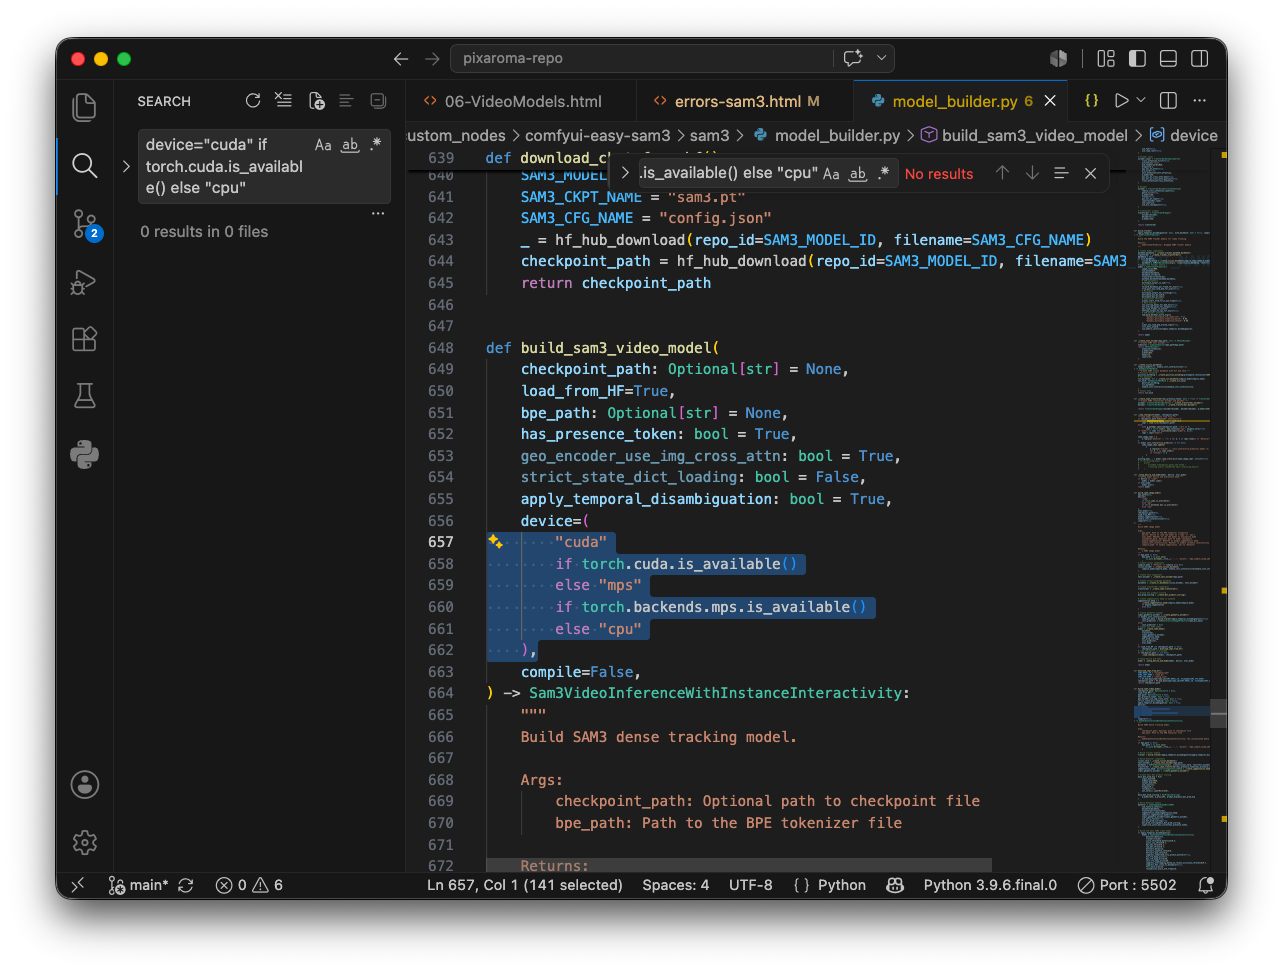The width and height of the screenshot is (1283, 973).
Task: Toggle Use Regular Expression in search panel
Action: click(376, 145)
